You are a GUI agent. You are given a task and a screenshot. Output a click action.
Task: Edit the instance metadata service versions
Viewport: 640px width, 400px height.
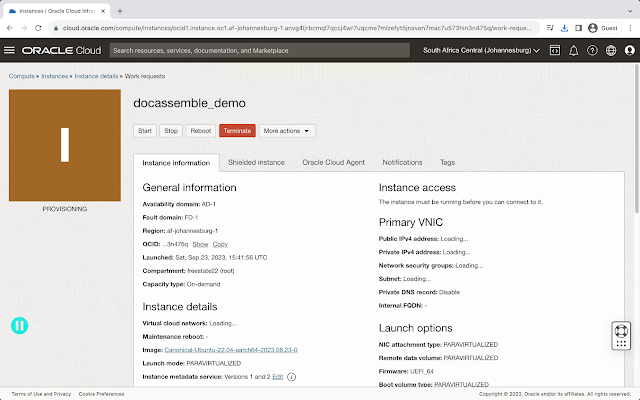(x=278, y=377)
